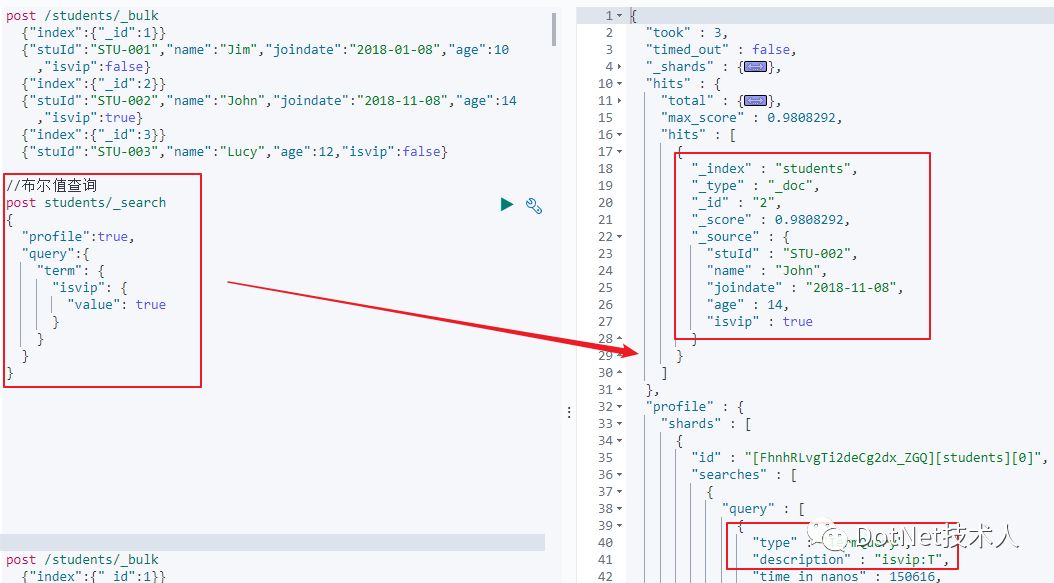Click the request editor vertical scrollbar
Viewport: 1054px width, 583px height.
tap(555, 30)
